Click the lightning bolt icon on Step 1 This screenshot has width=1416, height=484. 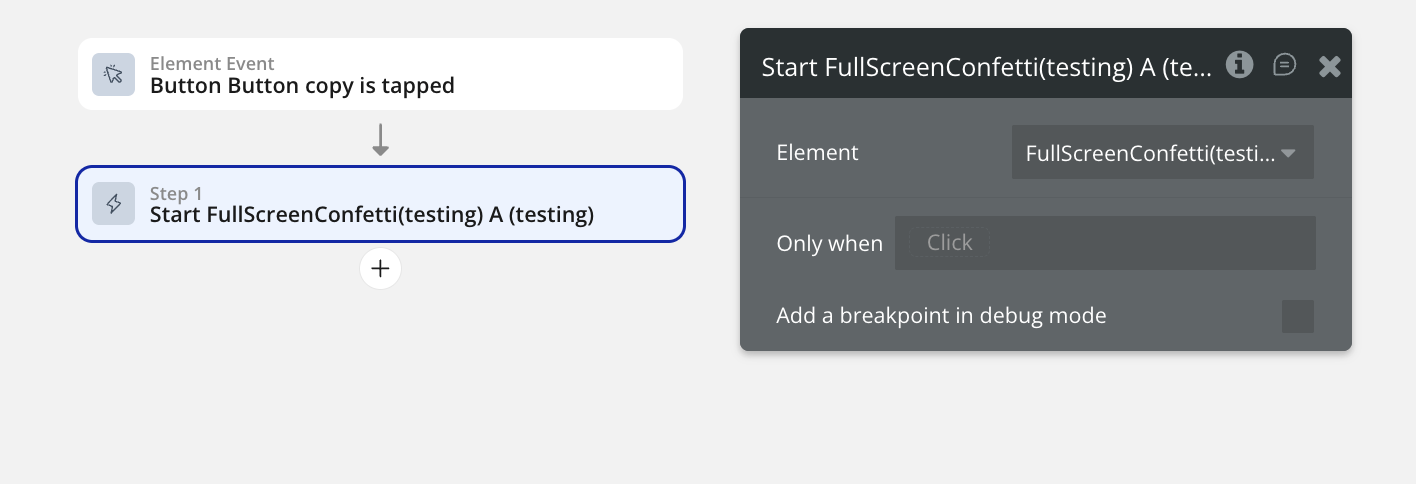(x=114, y=204)
